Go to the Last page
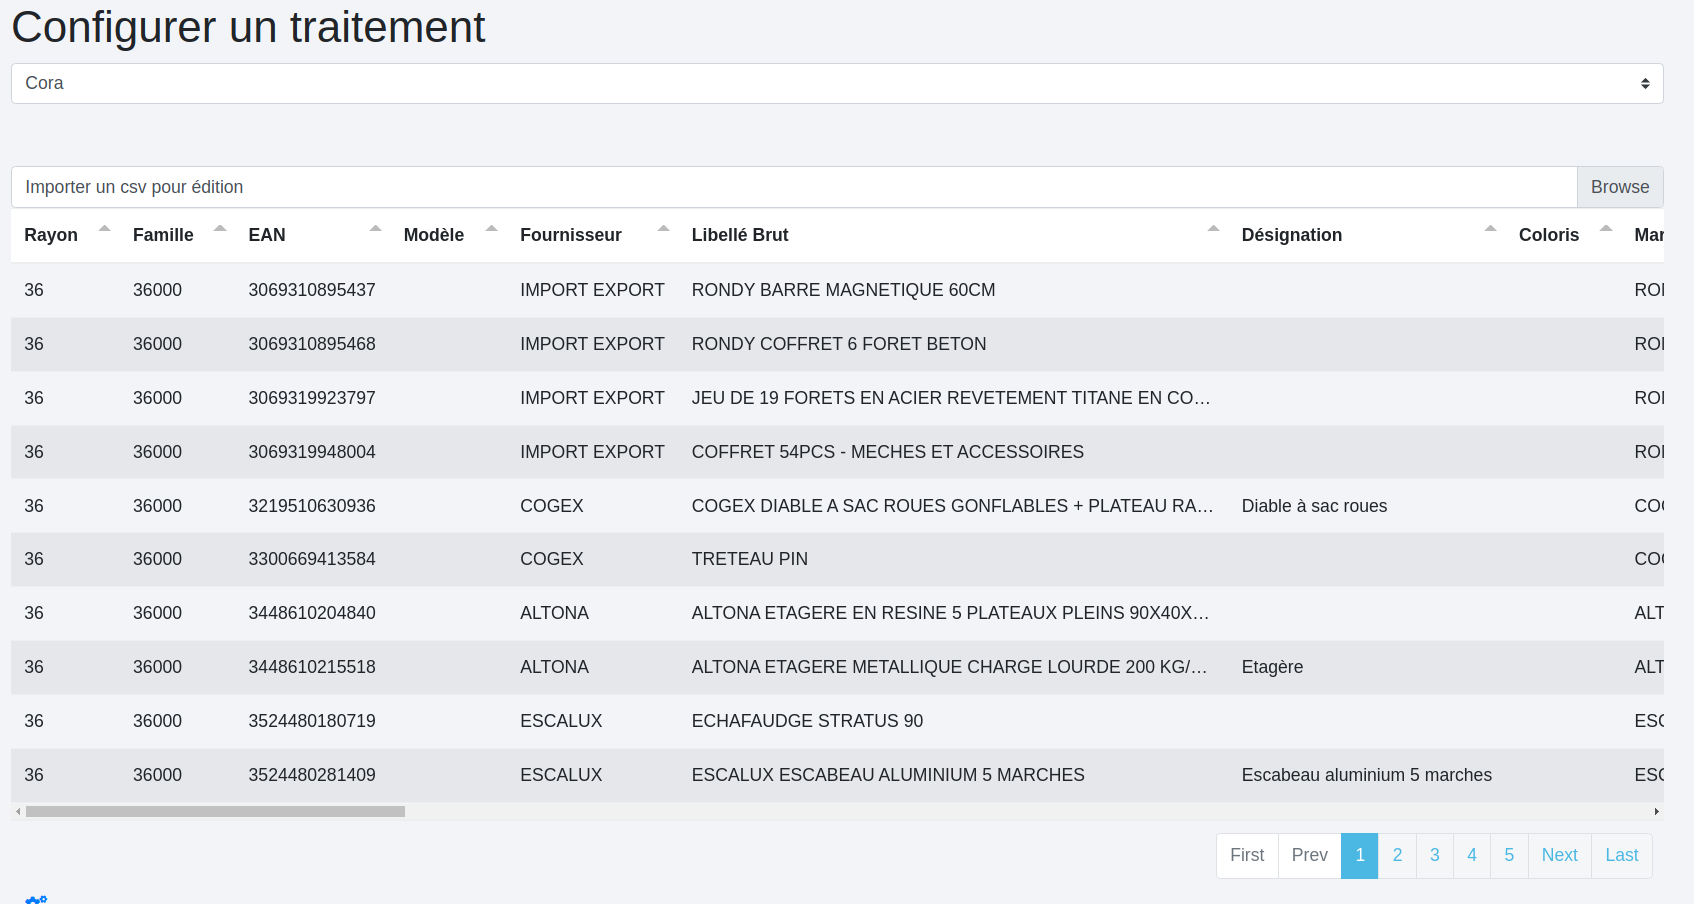This screenshot has height=904, width=1694. 1621,855
